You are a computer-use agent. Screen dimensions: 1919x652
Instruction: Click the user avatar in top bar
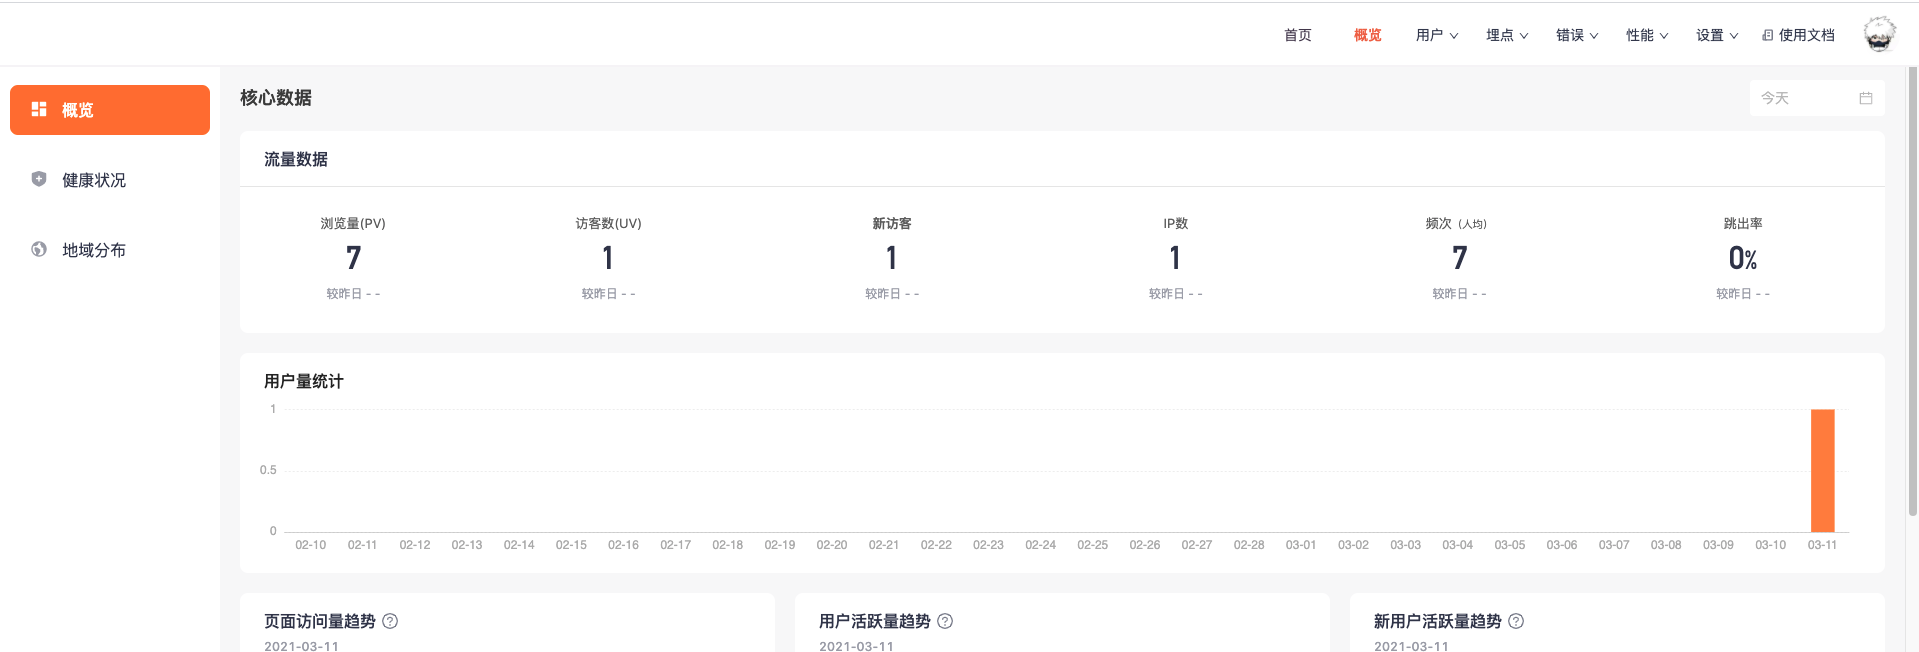click(1880, 34)
